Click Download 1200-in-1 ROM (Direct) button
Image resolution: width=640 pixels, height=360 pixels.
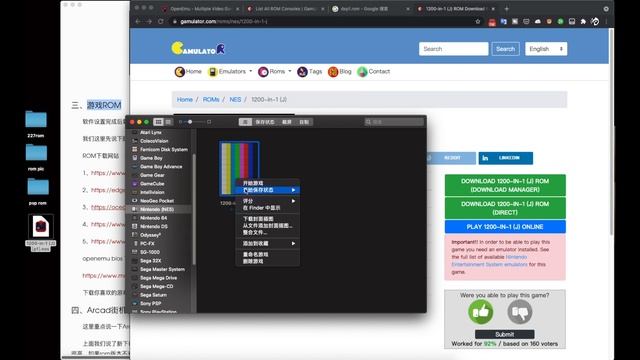tap(505, 208)
